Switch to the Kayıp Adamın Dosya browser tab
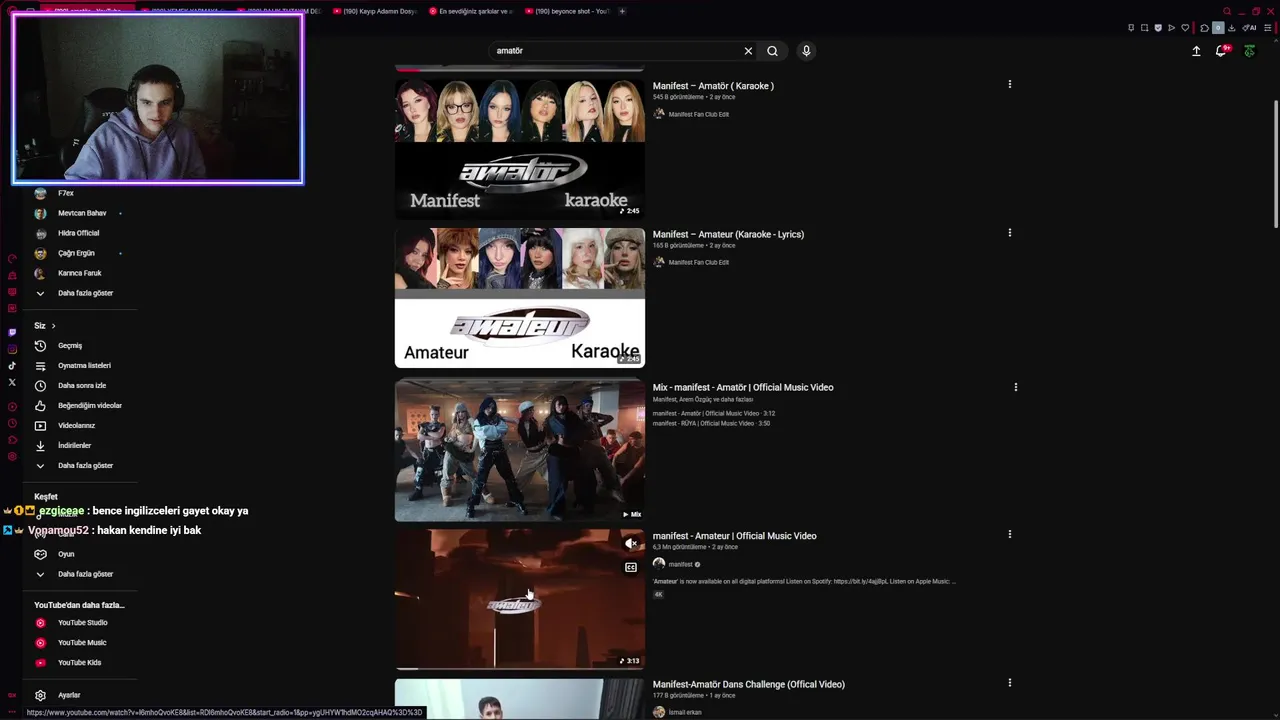The image size is (1280, 720). coord(374,11)
